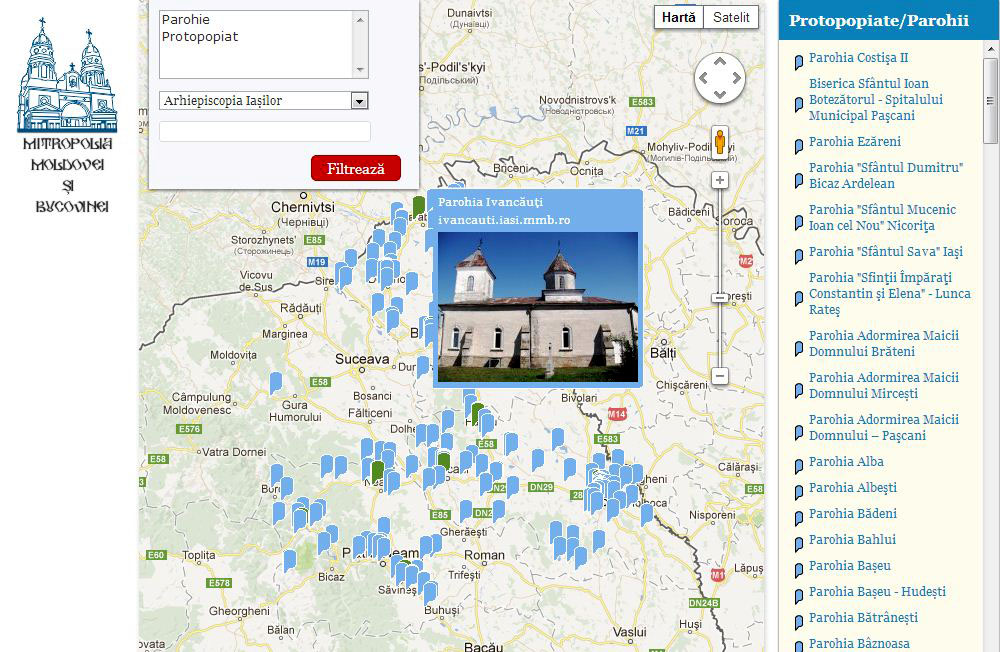Click the marker icon beside Parohia Costișa II
Screen dimensions: 1000x652
[798, 62]
